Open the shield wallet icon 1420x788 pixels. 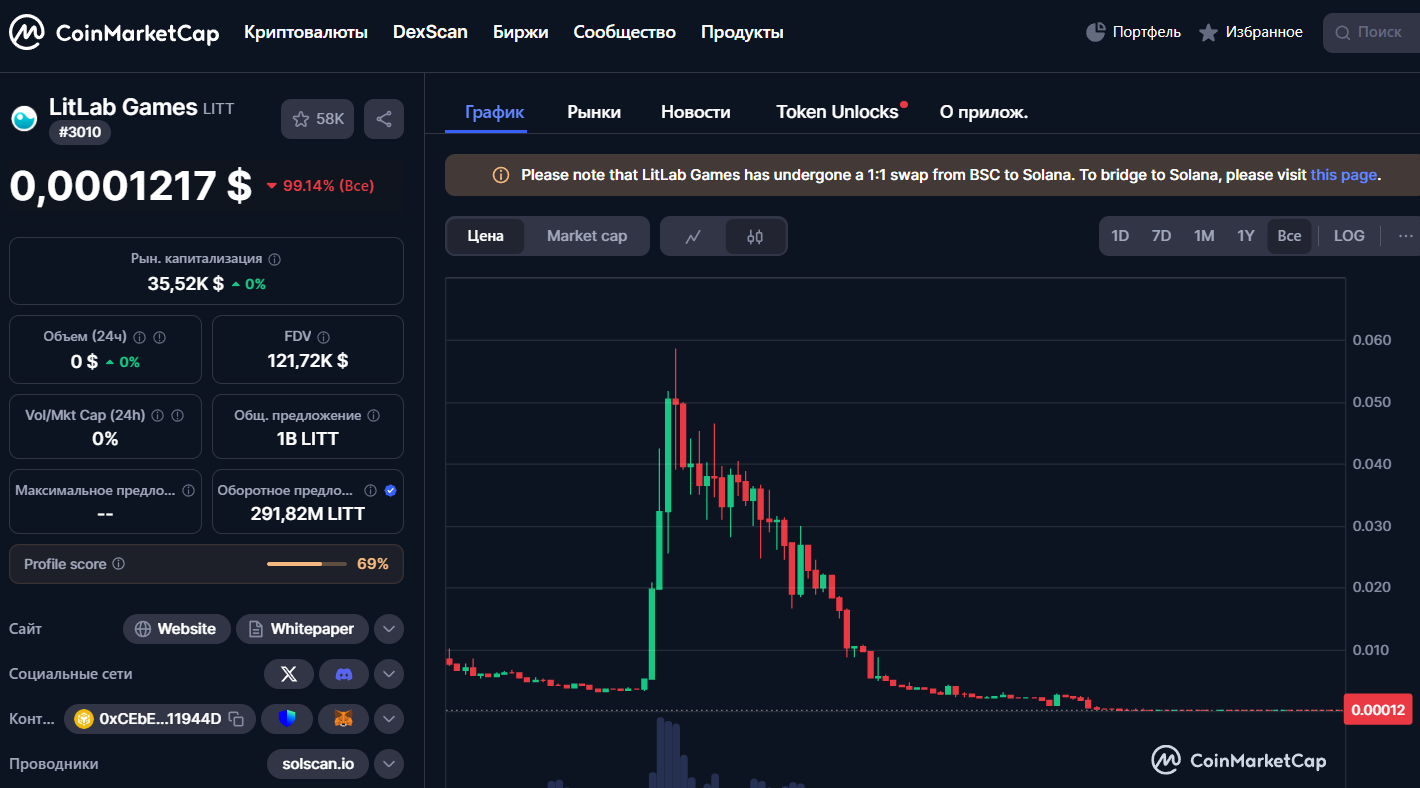[x=287, y=718]
